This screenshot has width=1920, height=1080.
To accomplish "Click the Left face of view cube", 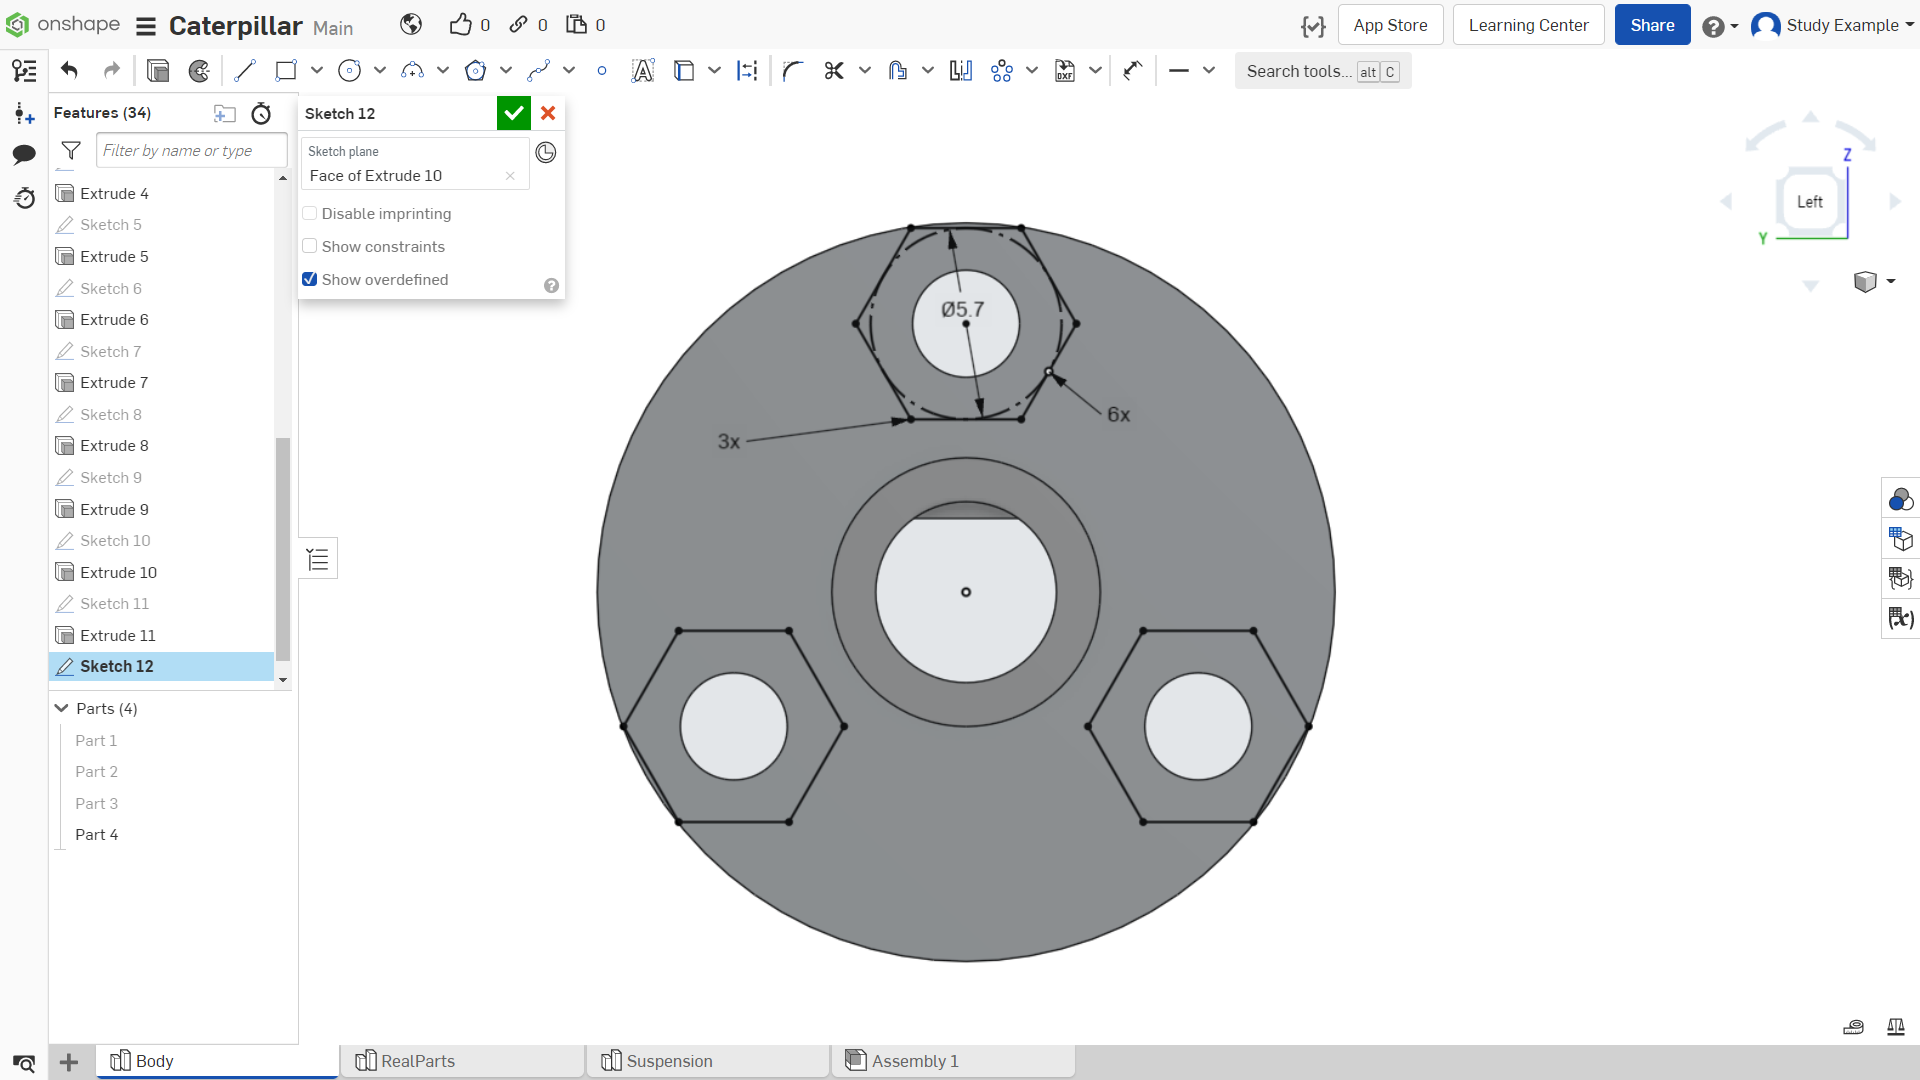I will (x=1810, y=202).
